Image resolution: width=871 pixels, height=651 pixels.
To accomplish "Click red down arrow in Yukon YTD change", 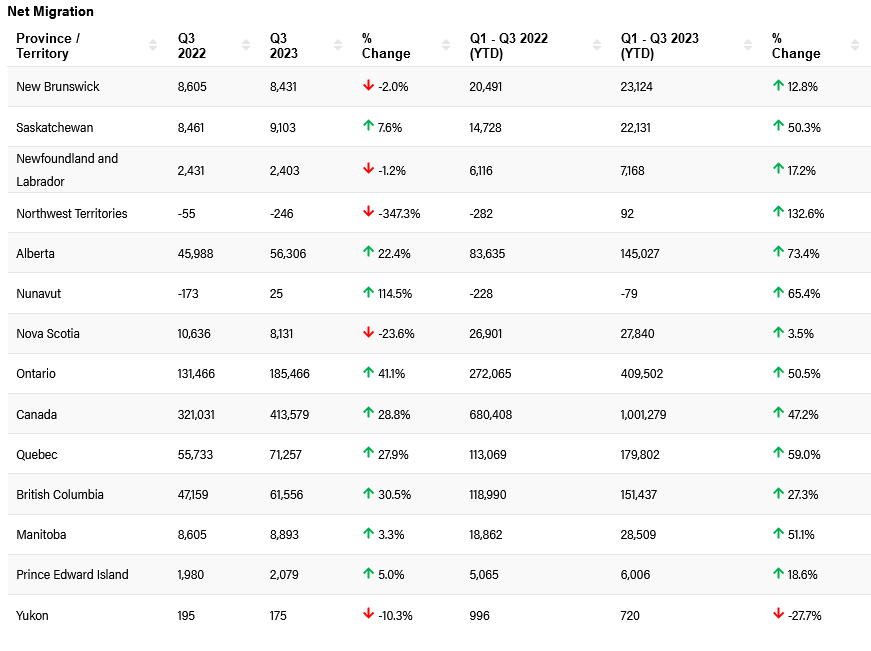I will click(x=778, y=614).
